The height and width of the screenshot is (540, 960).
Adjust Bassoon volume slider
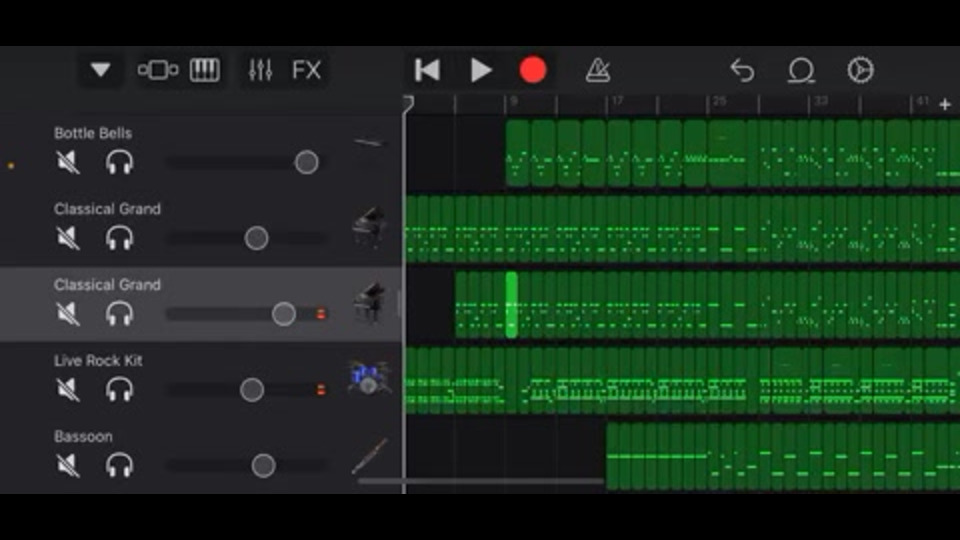coord(263,466)
